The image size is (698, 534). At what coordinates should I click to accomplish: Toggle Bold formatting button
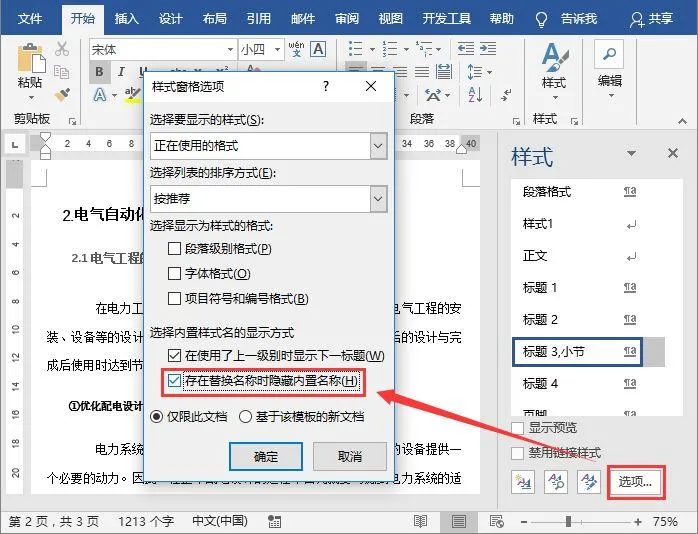point(100,72)
